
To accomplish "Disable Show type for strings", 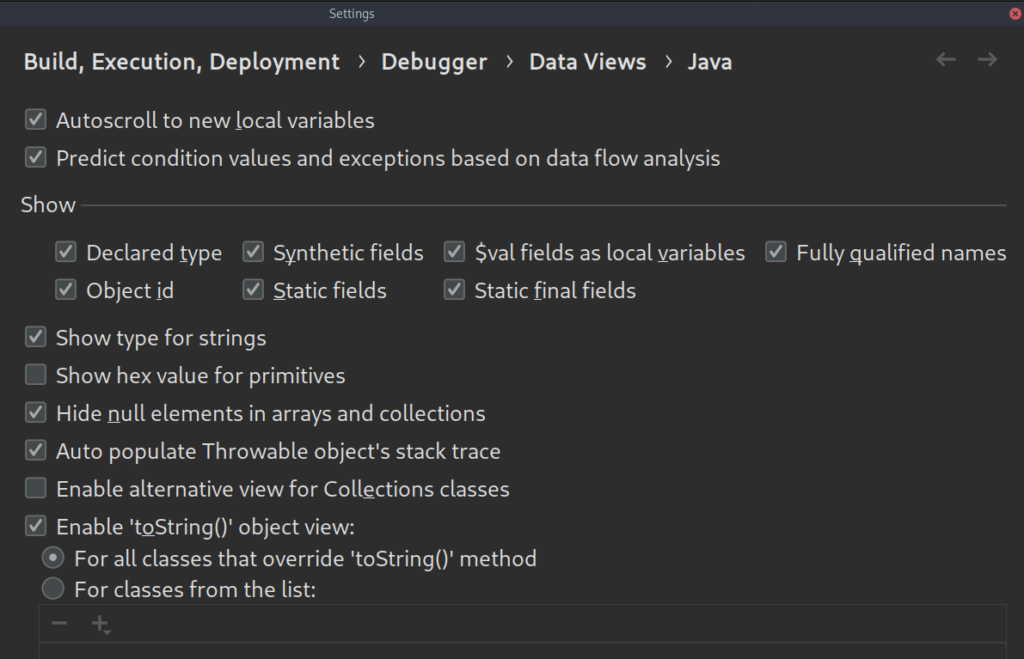I will pos(35,337).
